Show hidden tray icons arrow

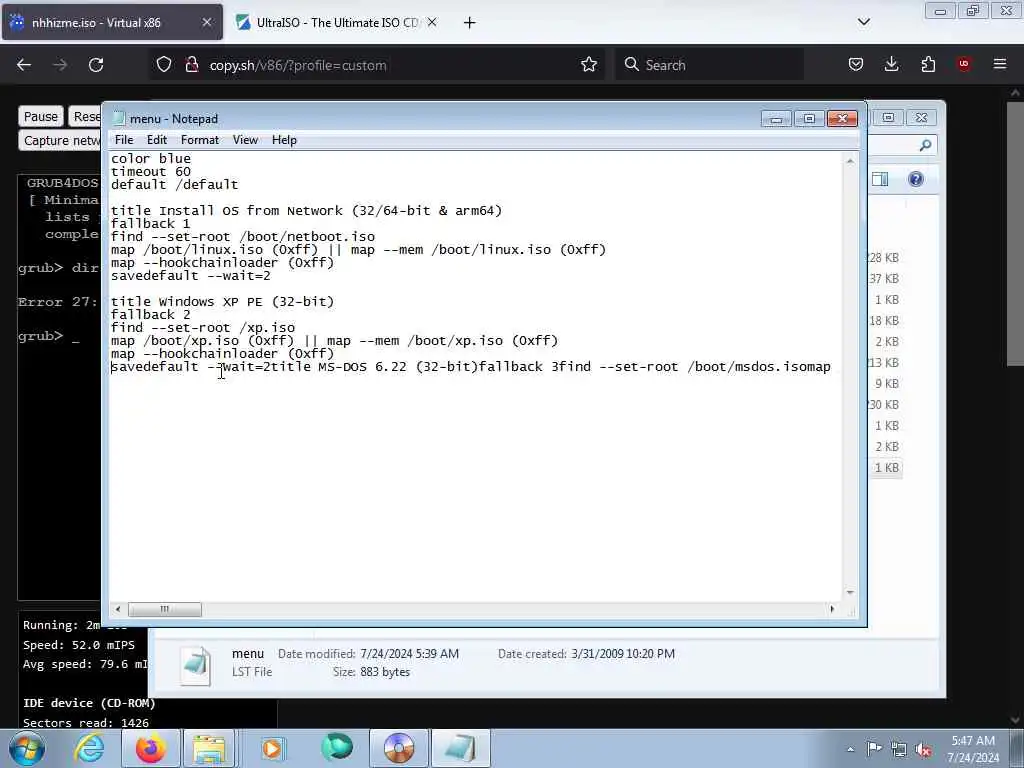tap(850, 749)
